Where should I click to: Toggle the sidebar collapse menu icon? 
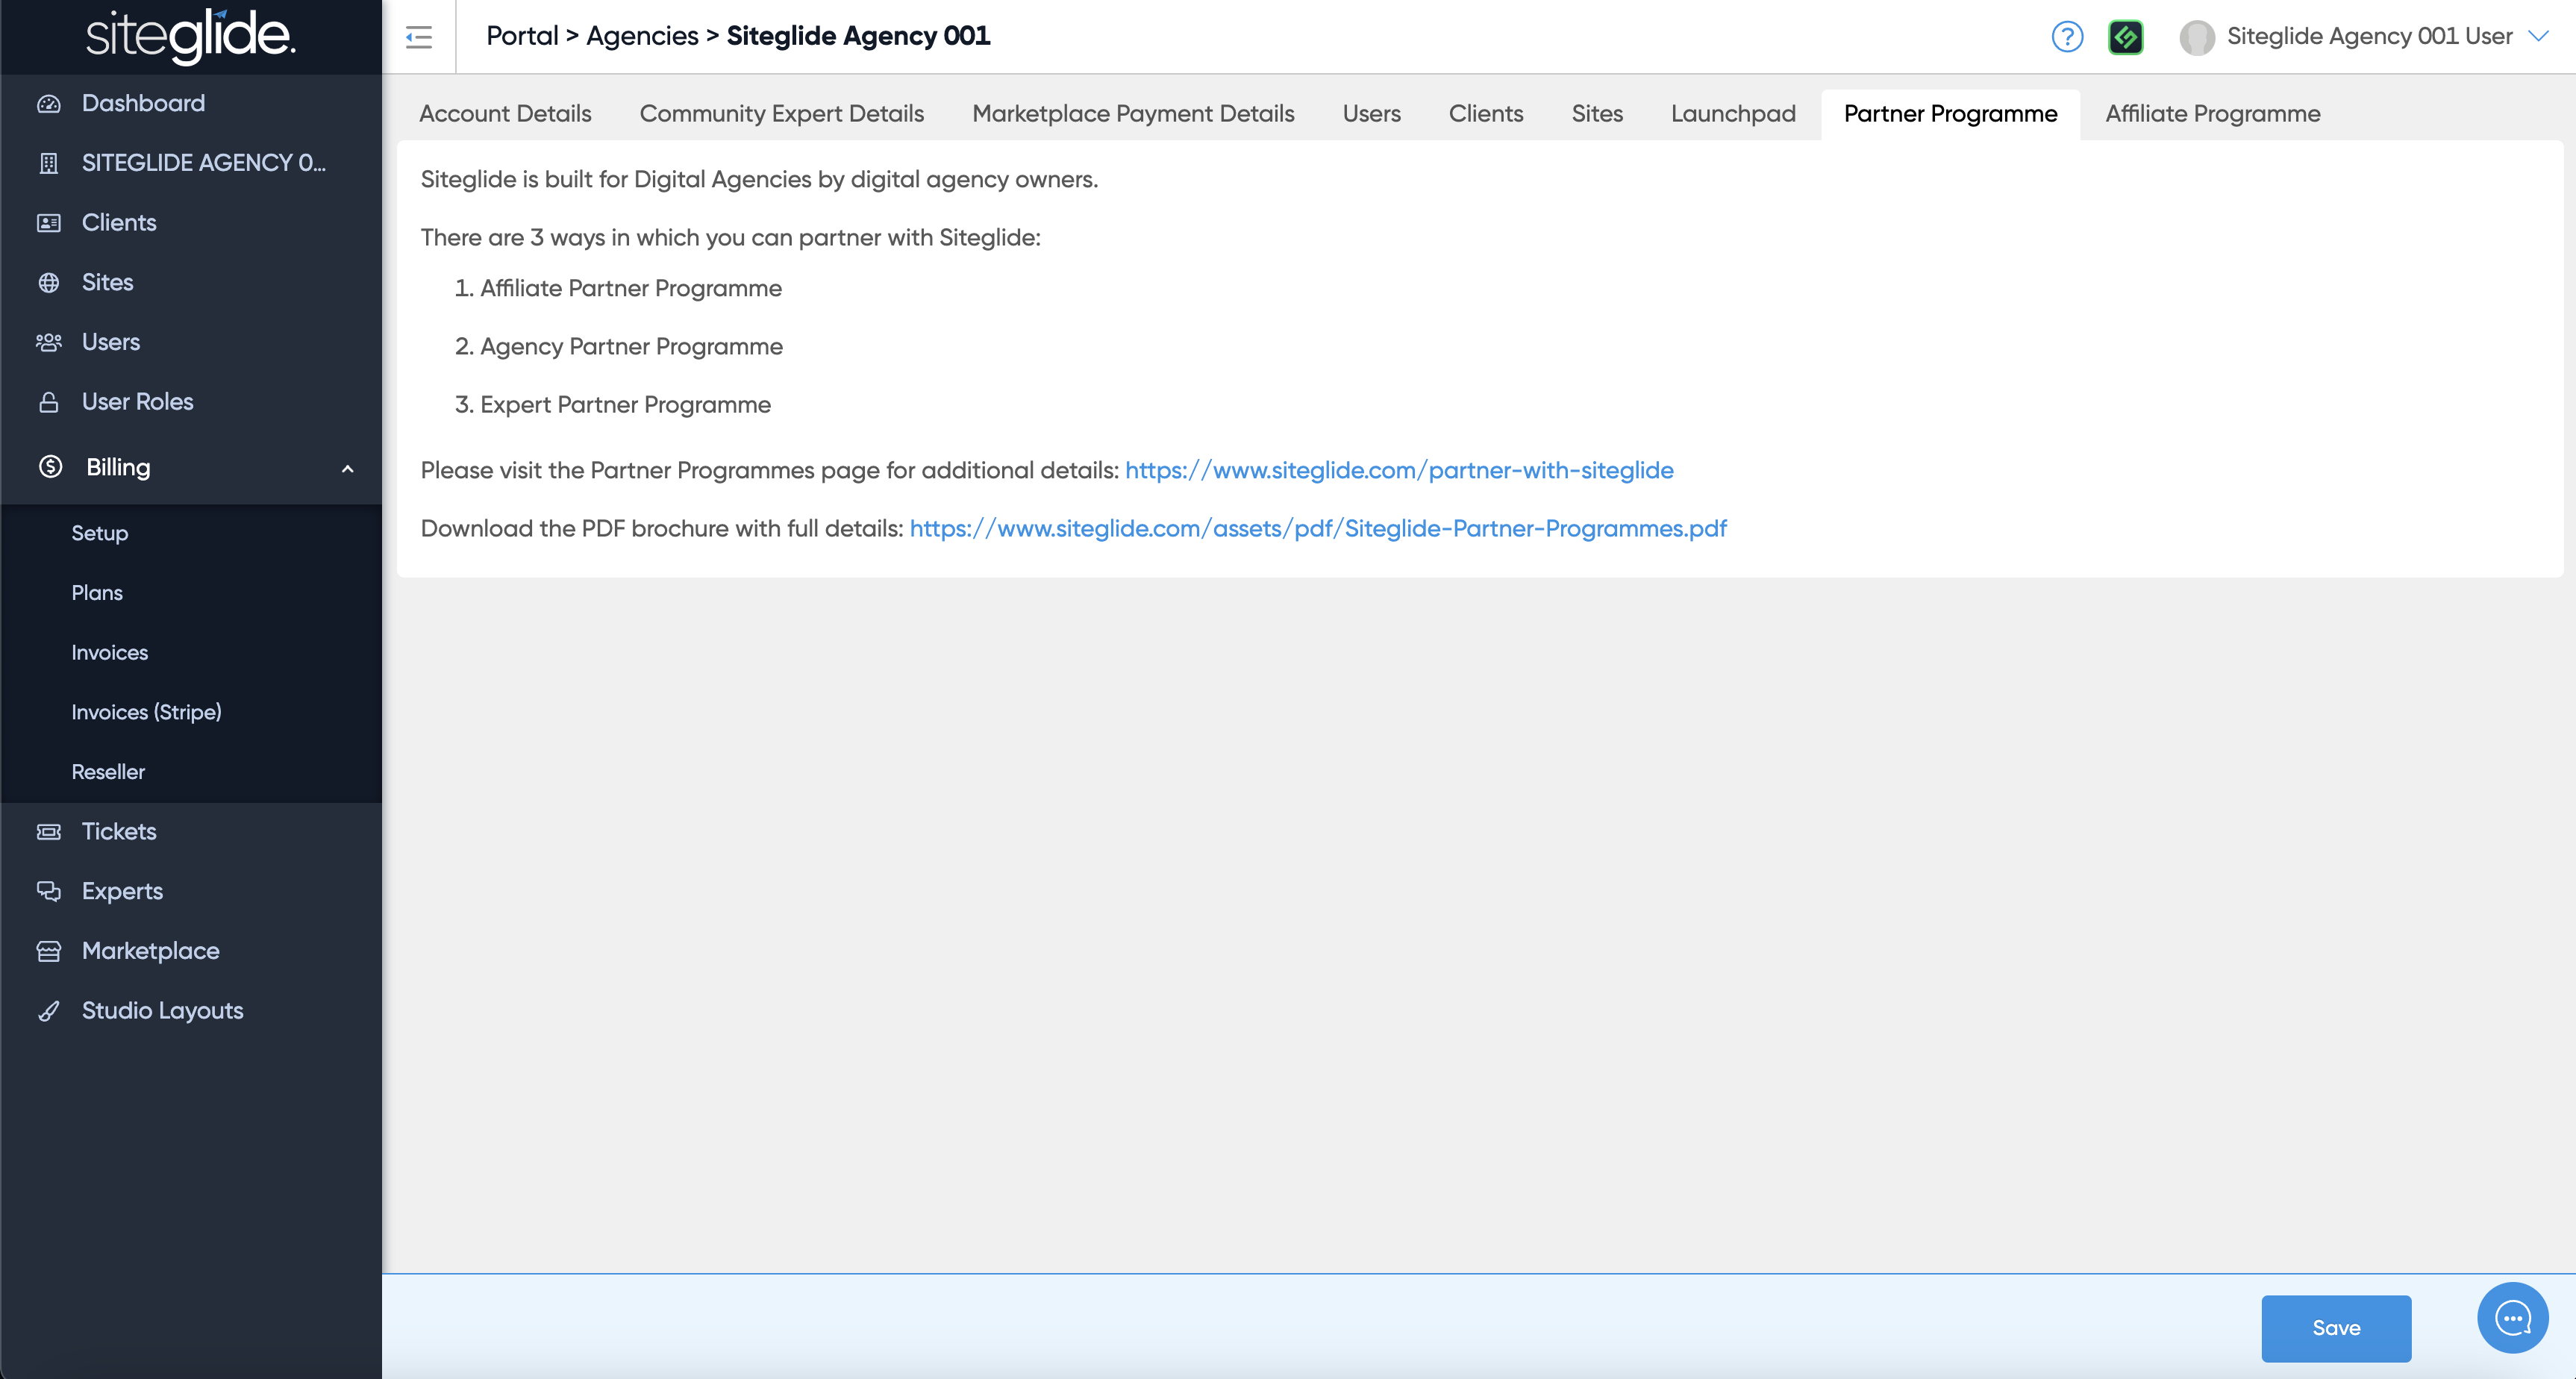(x=419, y=37)
